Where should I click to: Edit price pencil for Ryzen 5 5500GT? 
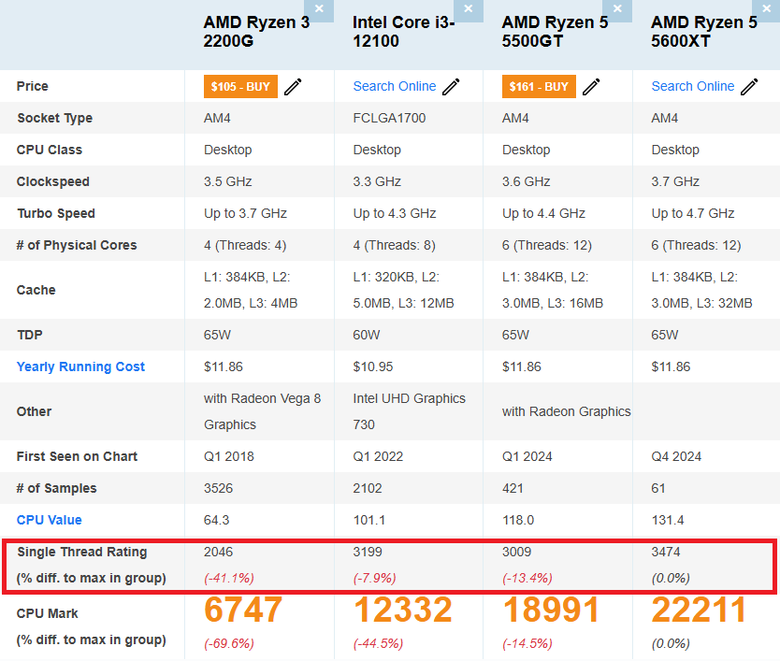pyautogui.click(x=591, y=87)
